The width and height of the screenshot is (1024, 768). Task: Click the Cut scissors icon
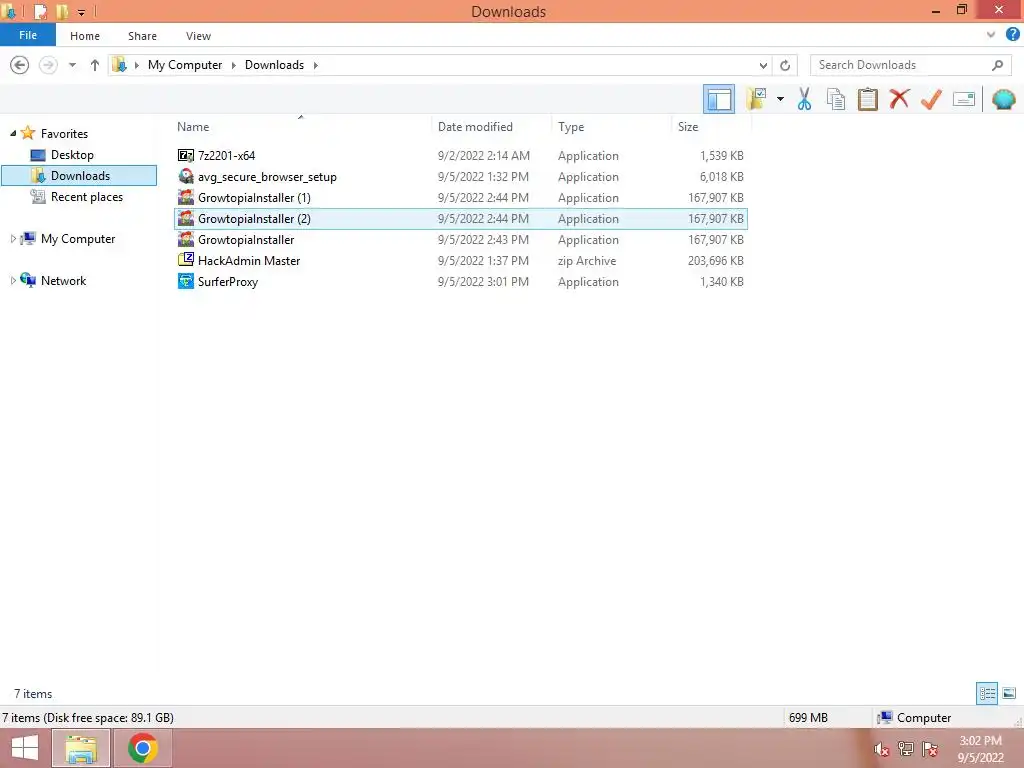tap(804, 99)
